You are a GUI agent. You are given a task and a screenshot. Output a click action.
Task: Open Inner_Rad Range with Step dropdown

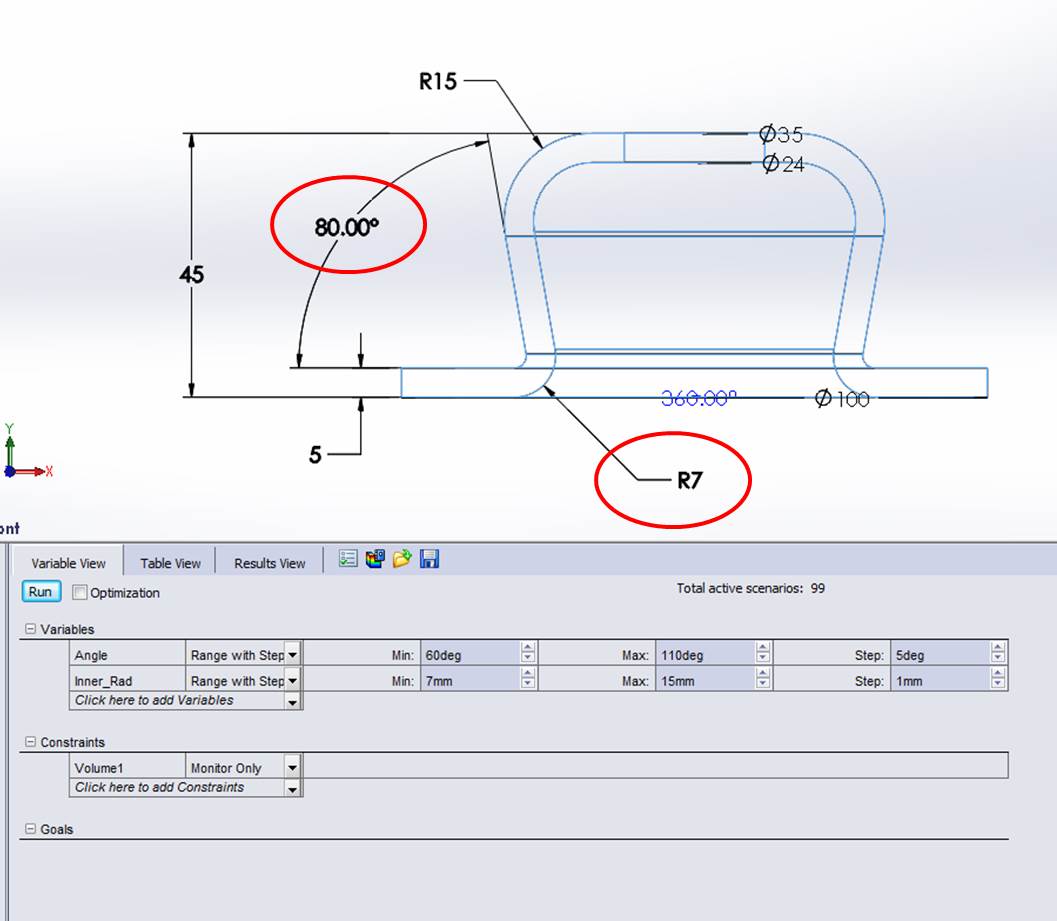click(x=292, y=682)
